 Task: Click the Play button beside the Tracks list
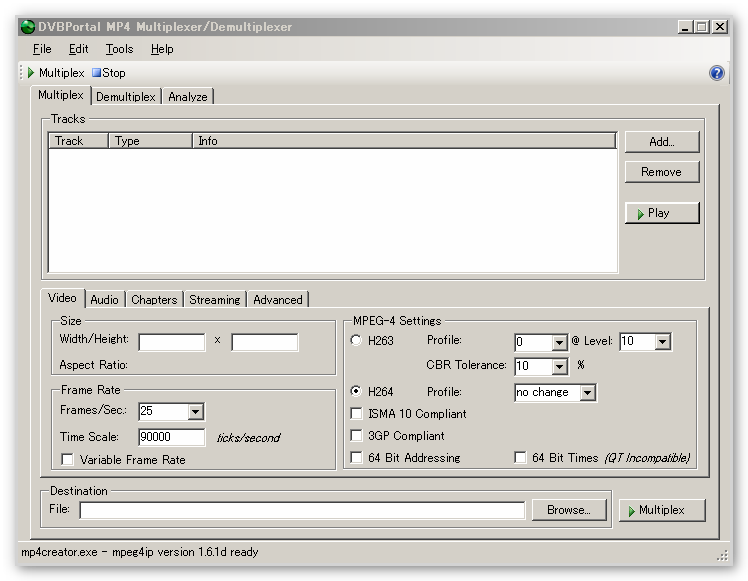click(662, 213)
